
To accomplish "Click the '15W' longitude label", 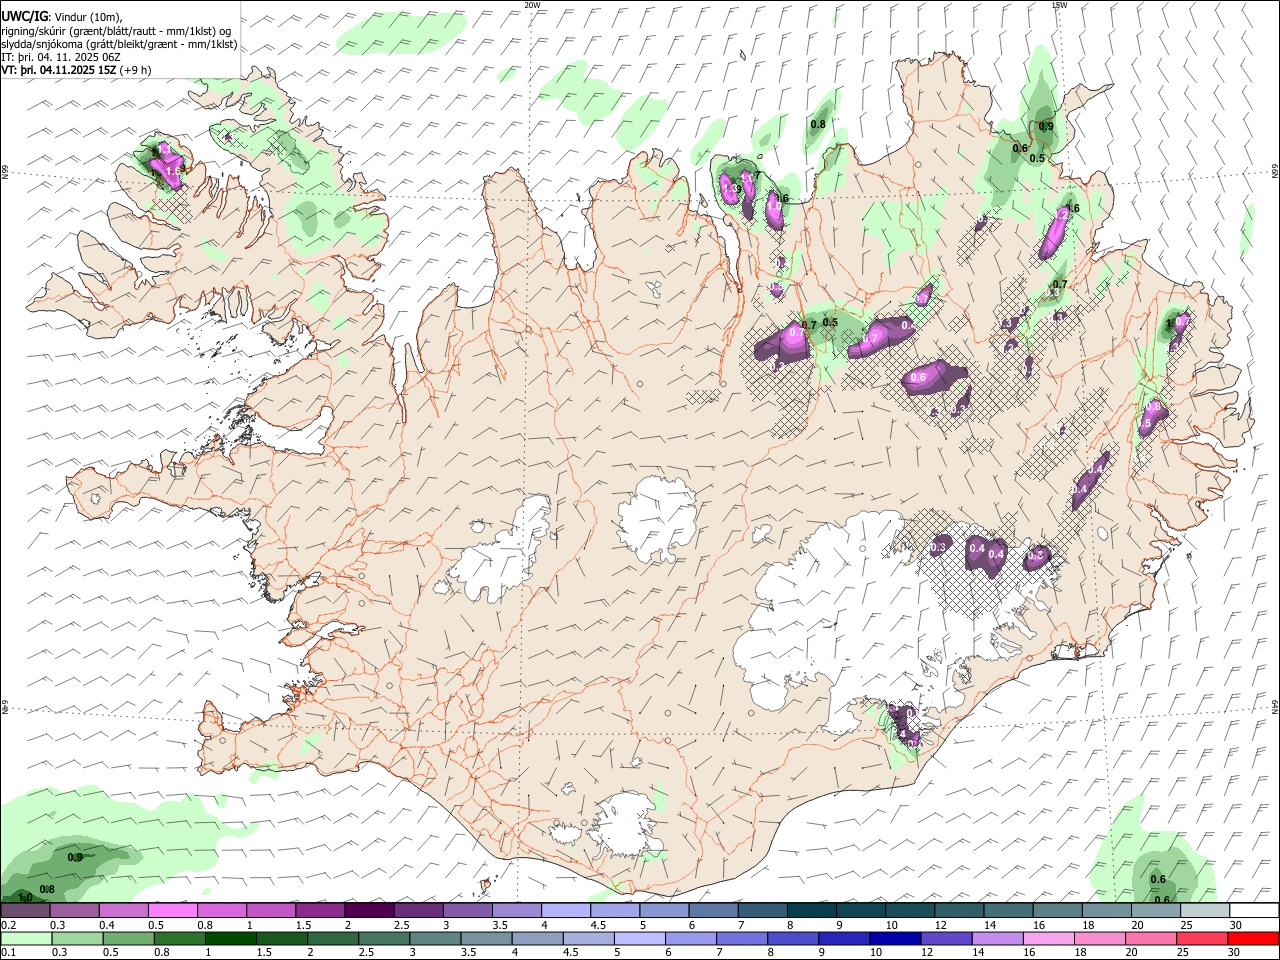I will coord(1059,5).
